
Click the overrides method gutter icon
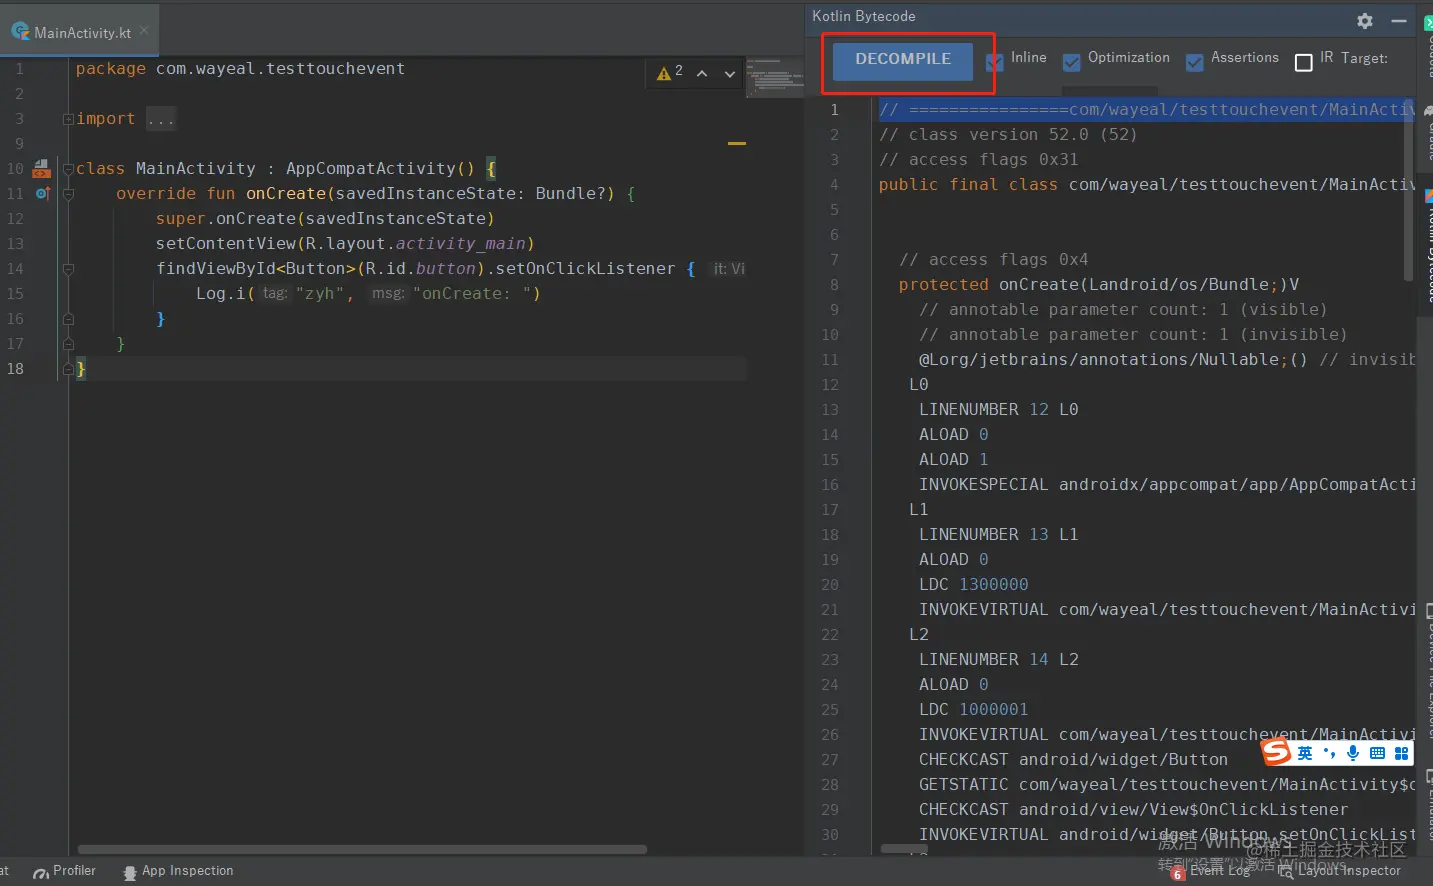point(43,193)
